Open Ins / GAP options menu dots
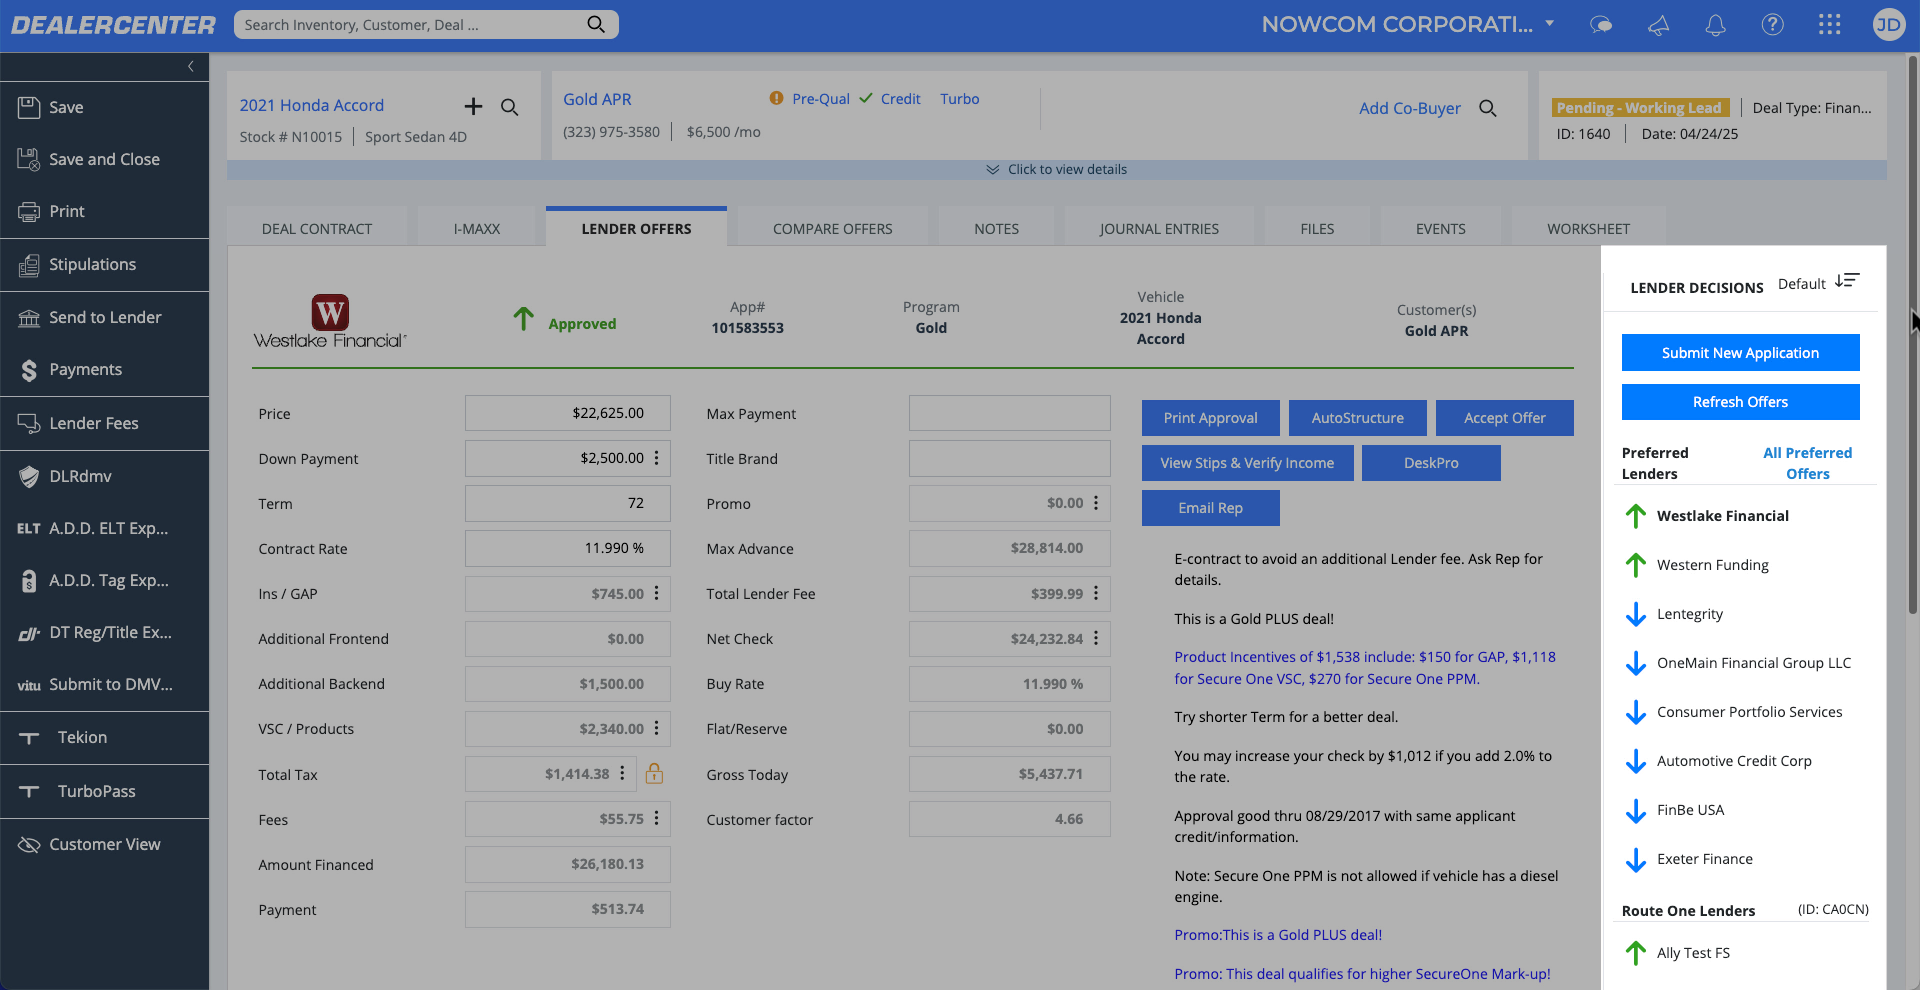This screenshot has height=990, width=1920. [x=656, y=593]
